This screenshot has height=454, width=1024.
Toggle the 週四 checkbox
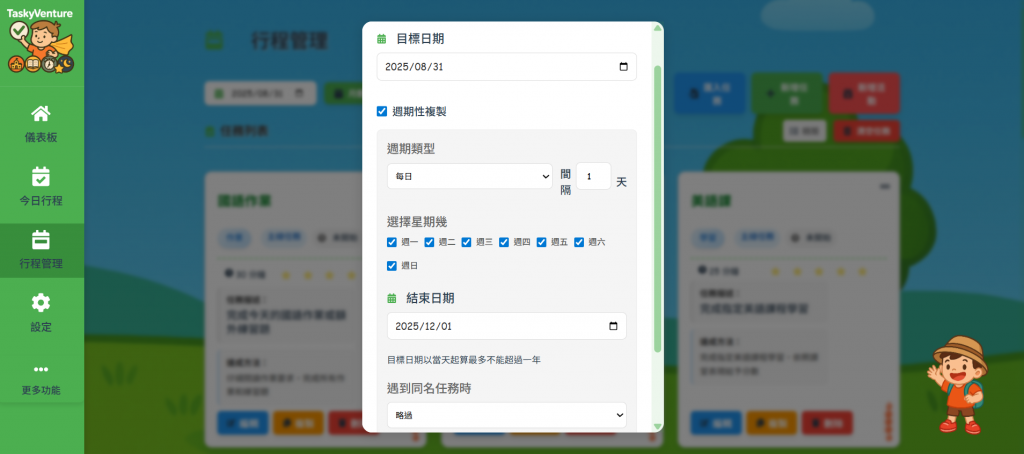tap(504, 242)
